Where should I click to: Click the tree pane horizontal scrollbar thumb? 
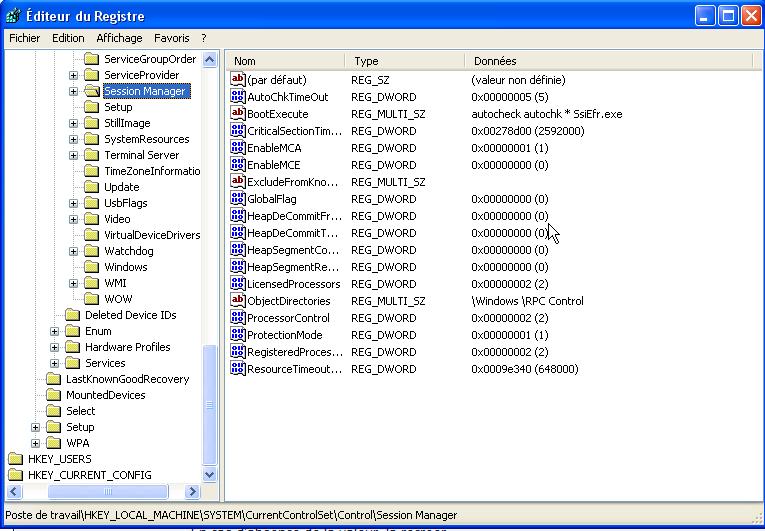[x=108, y=492]
